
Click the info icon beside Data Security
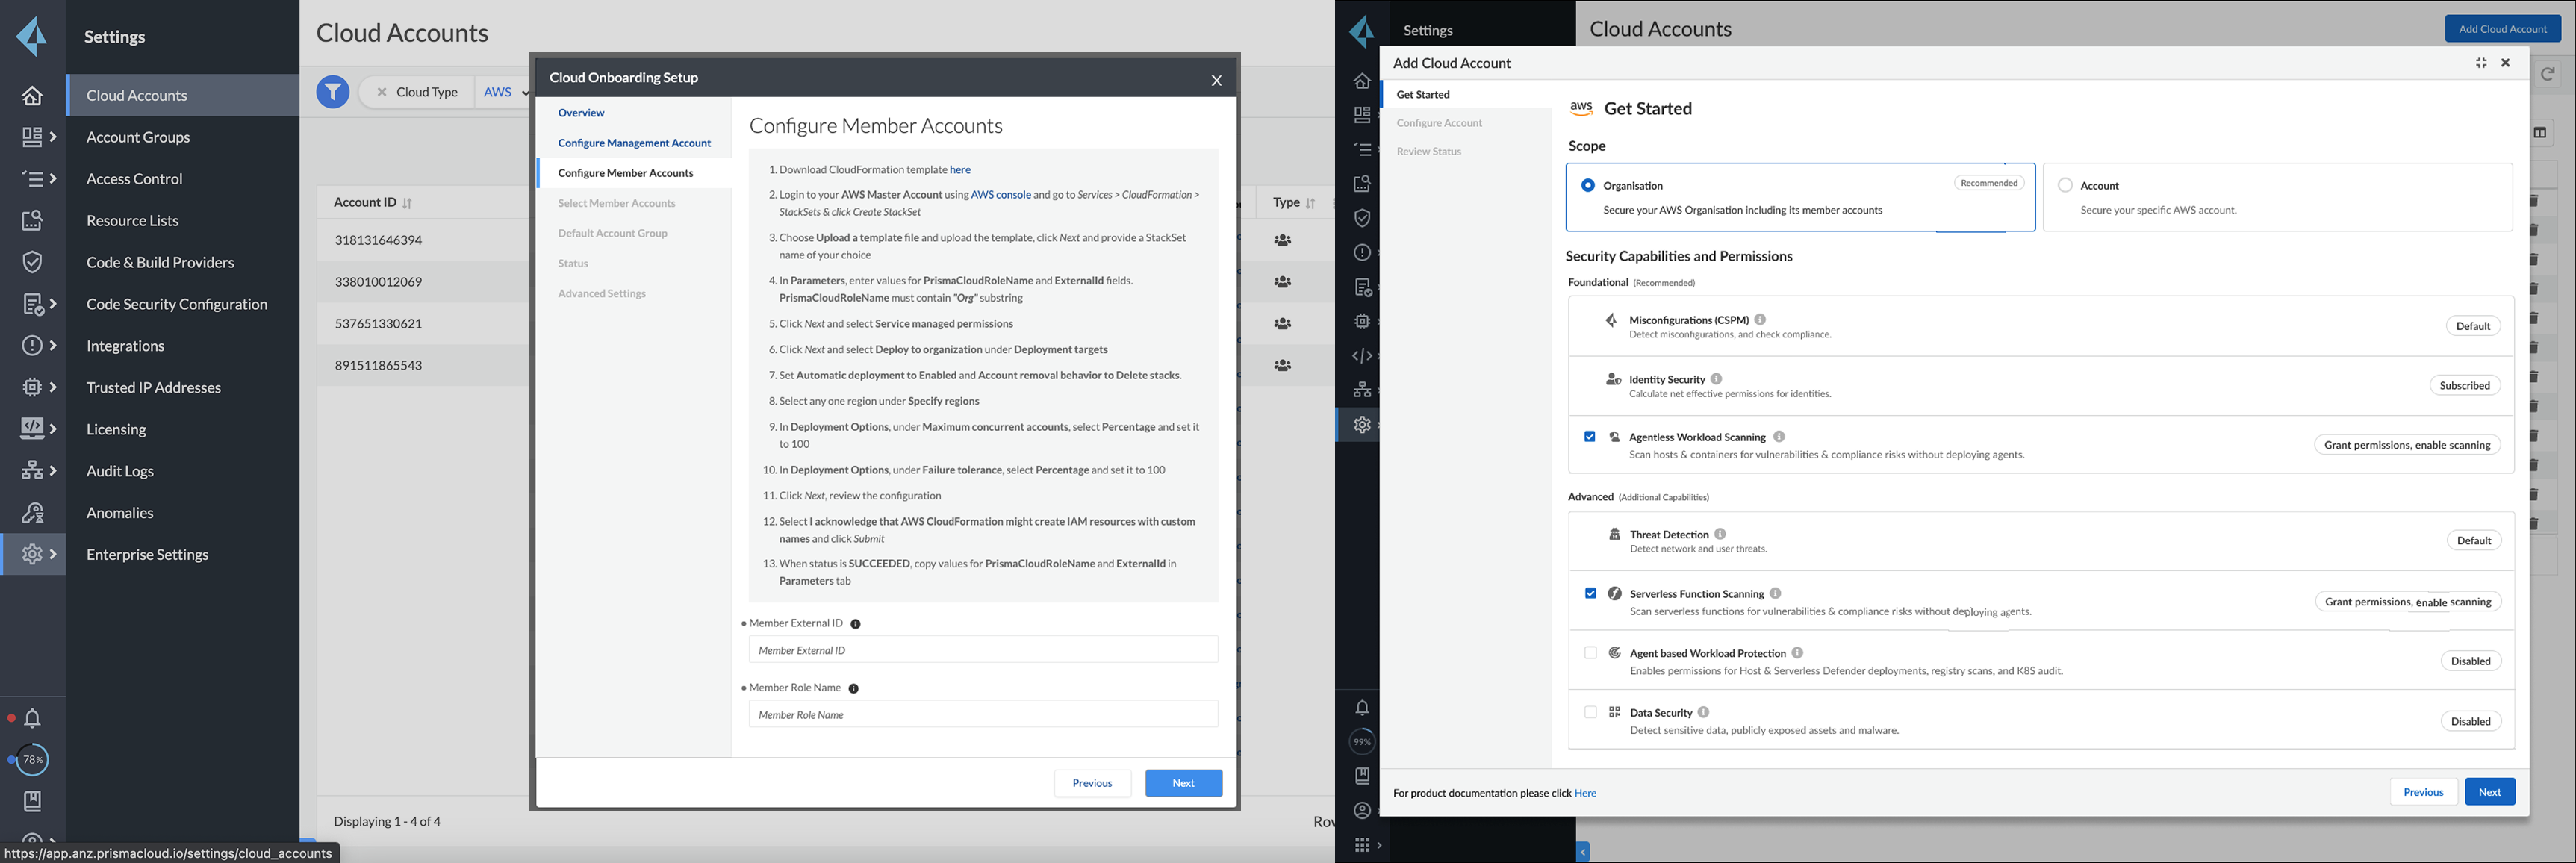[x=1703, y=712]
